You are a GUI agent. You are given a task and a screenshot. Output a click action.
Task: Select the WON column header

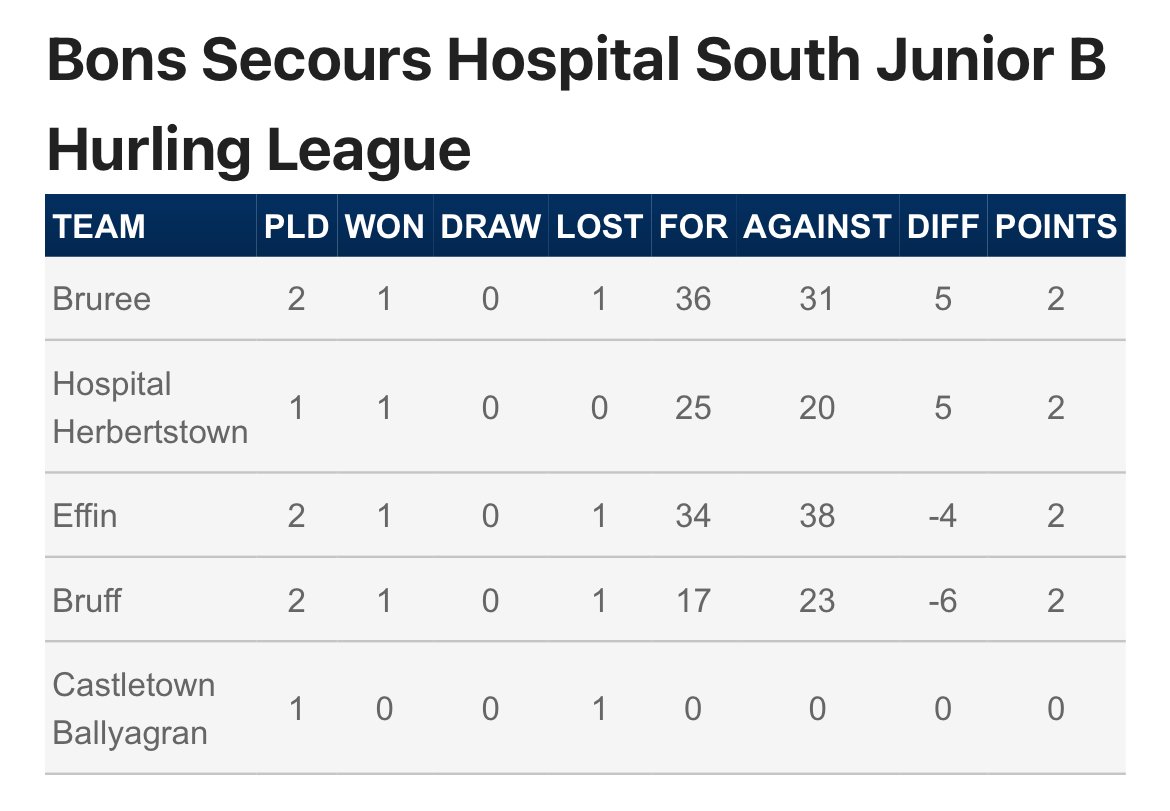tap(384, 226)
